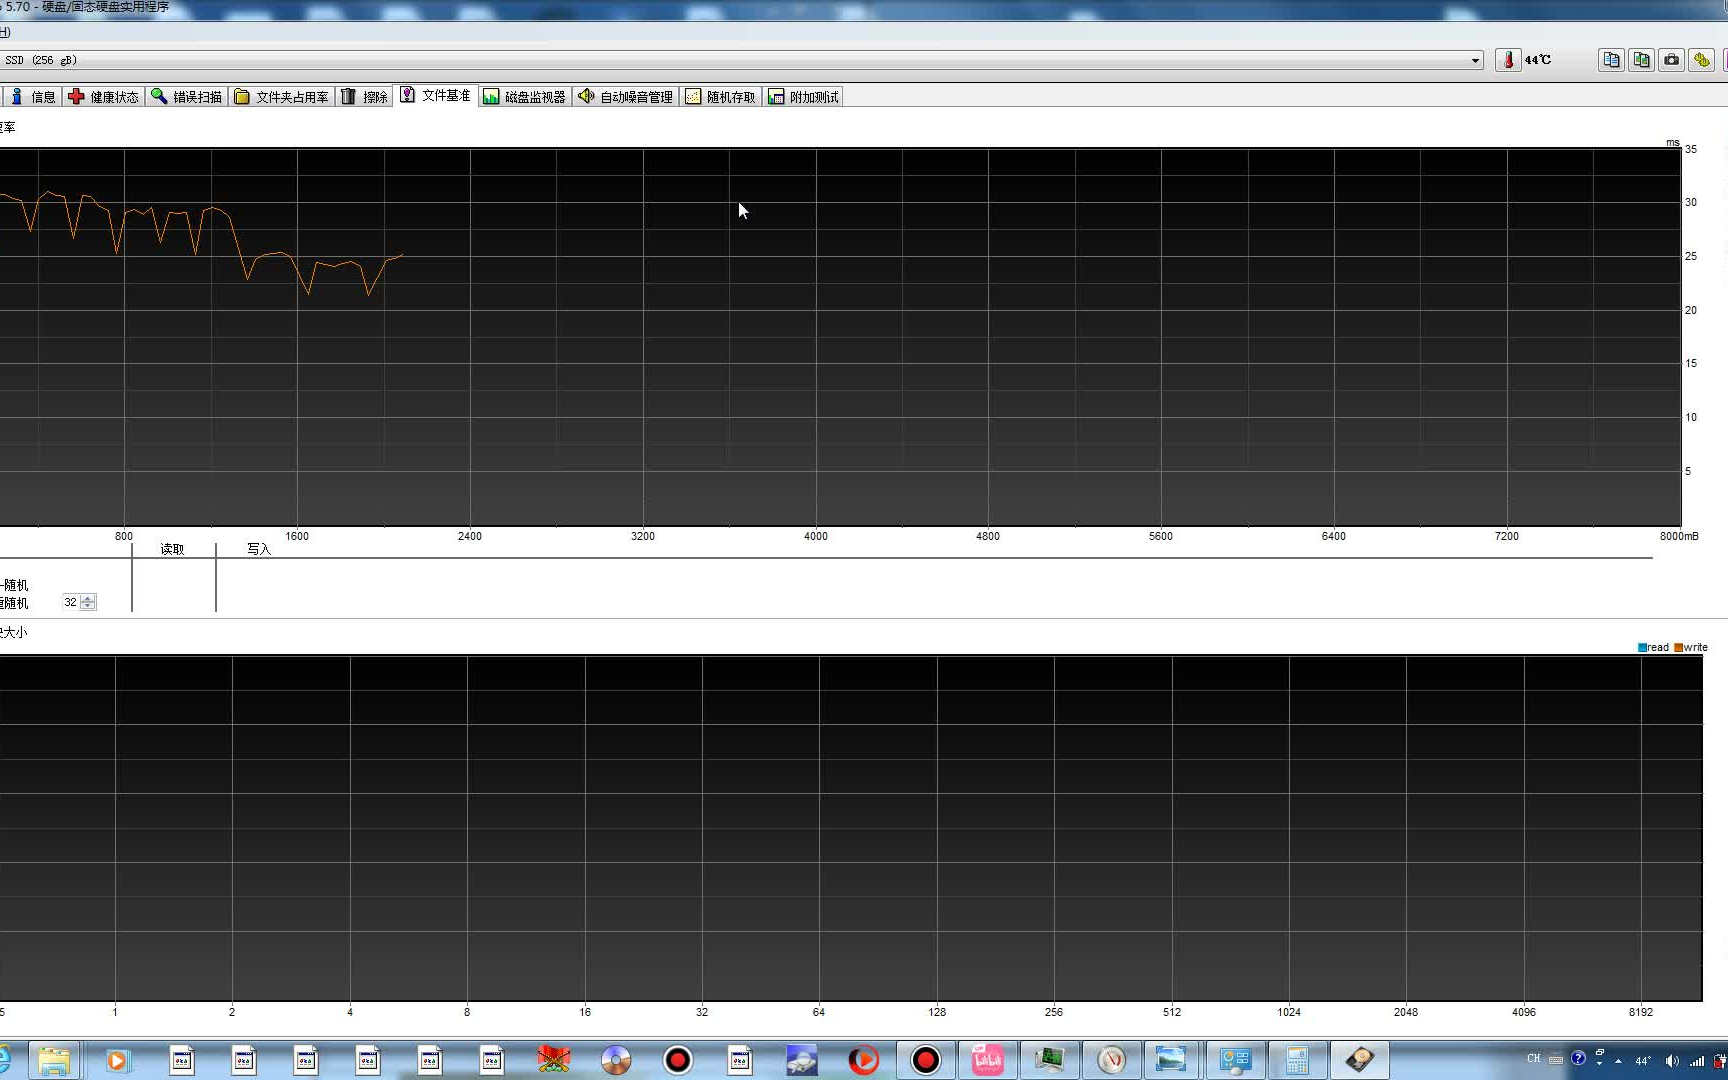Open the control panel taskbar icon

[1236, 1060]
